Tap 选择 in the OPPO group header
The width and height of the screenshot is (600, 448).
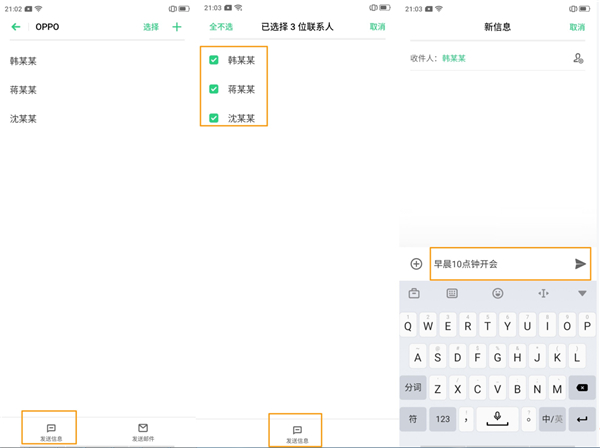tap(151, 27)
